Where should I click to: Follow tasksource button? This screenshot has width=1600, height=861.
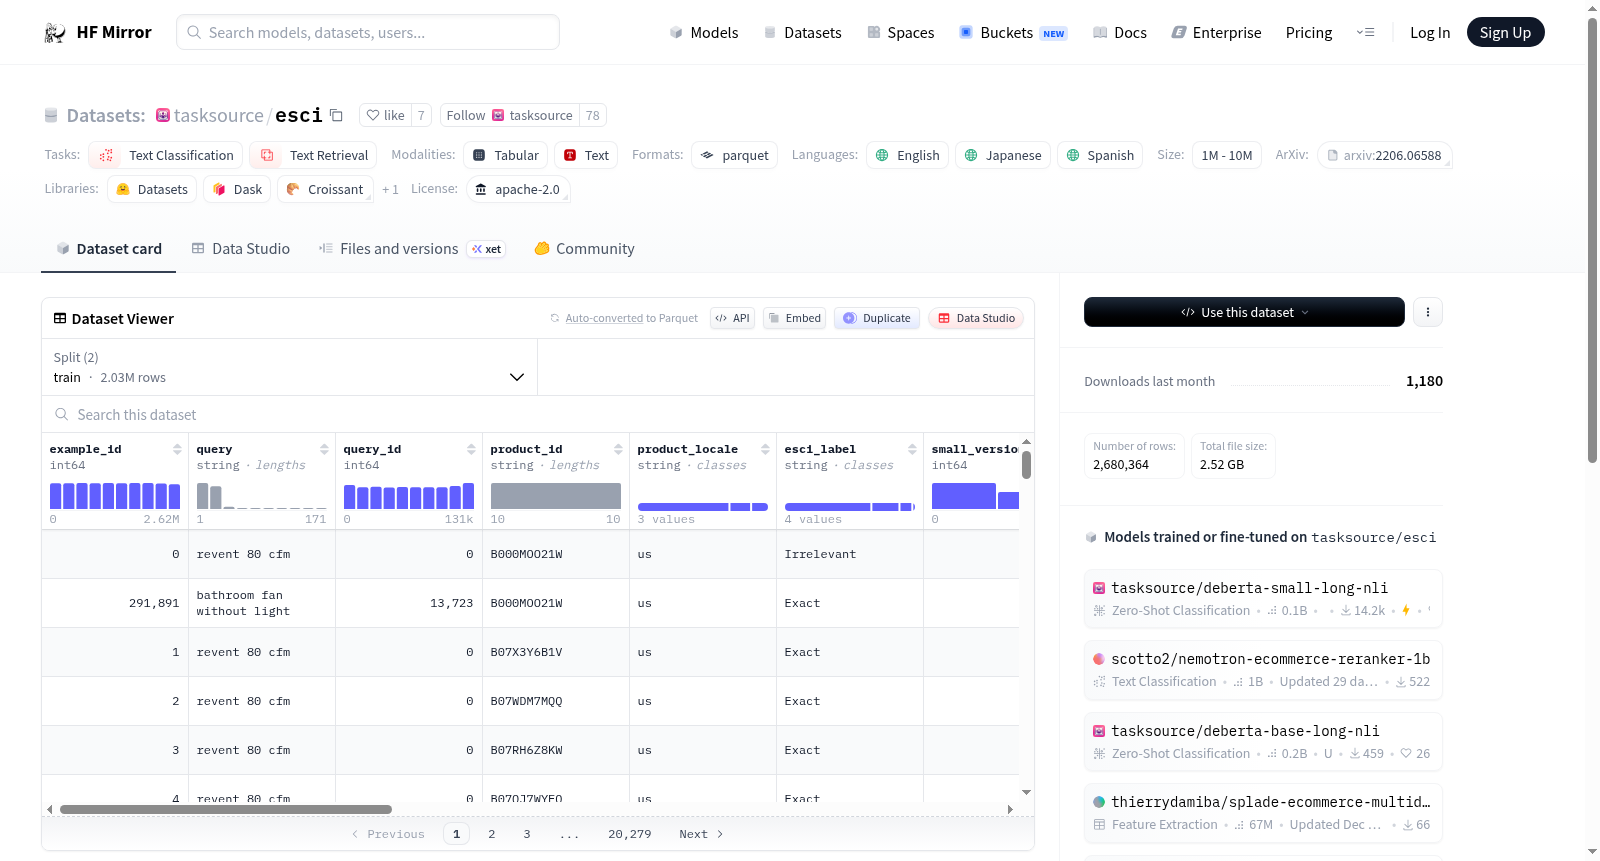(x=510, y=116)
